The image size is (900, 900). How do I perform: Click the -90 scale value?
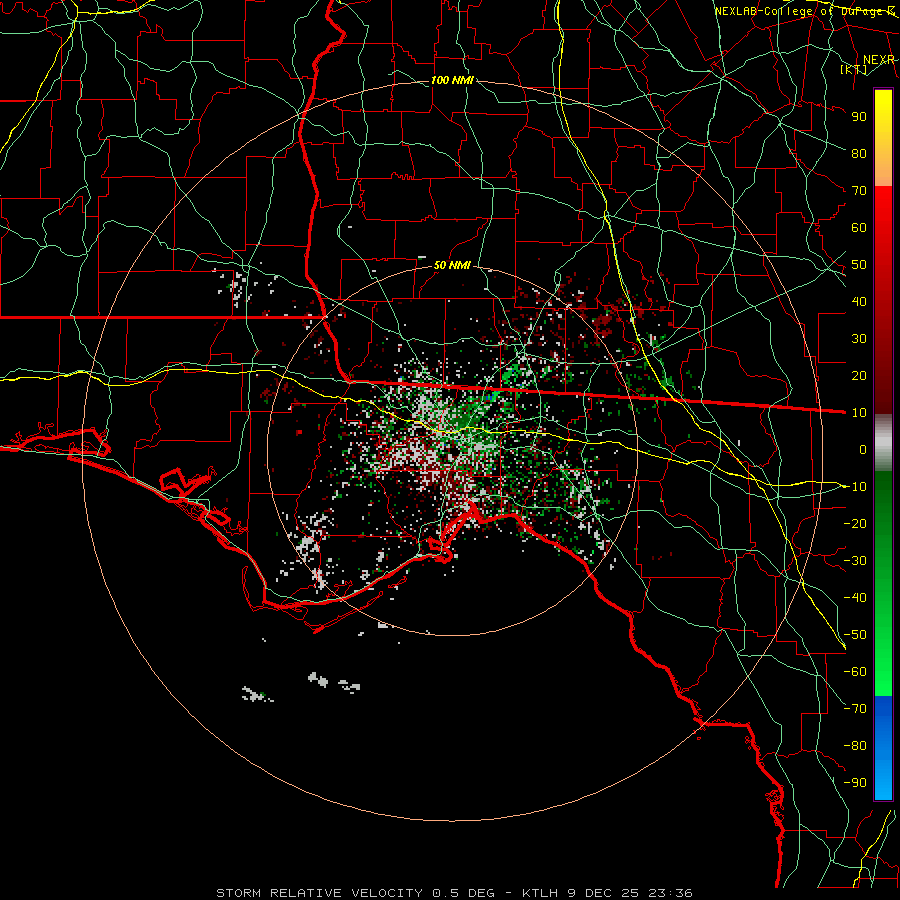(x=855, y=783)
